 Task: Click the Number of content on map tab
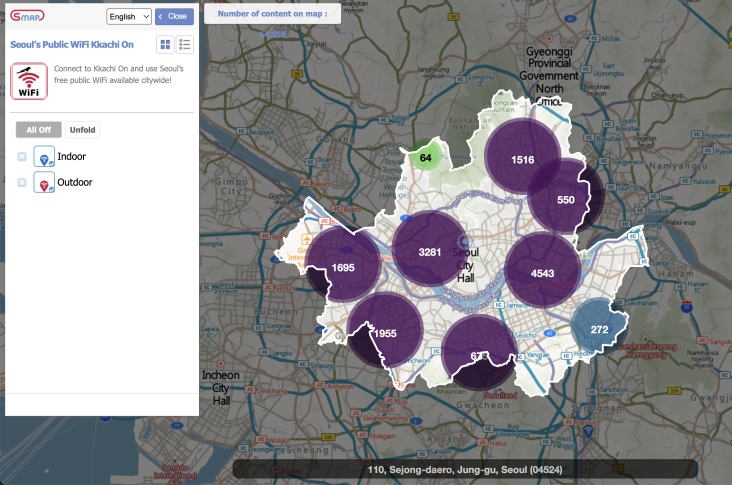coord(272,12)
